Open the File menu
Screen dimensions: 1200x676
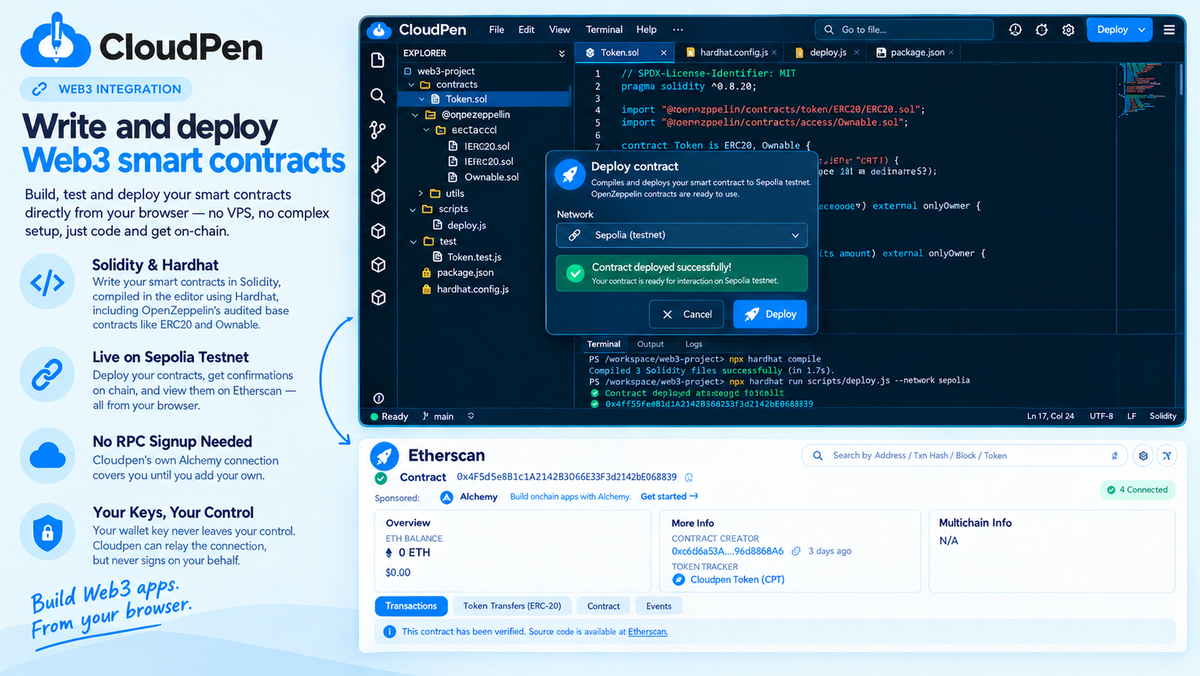pos(496,30)
